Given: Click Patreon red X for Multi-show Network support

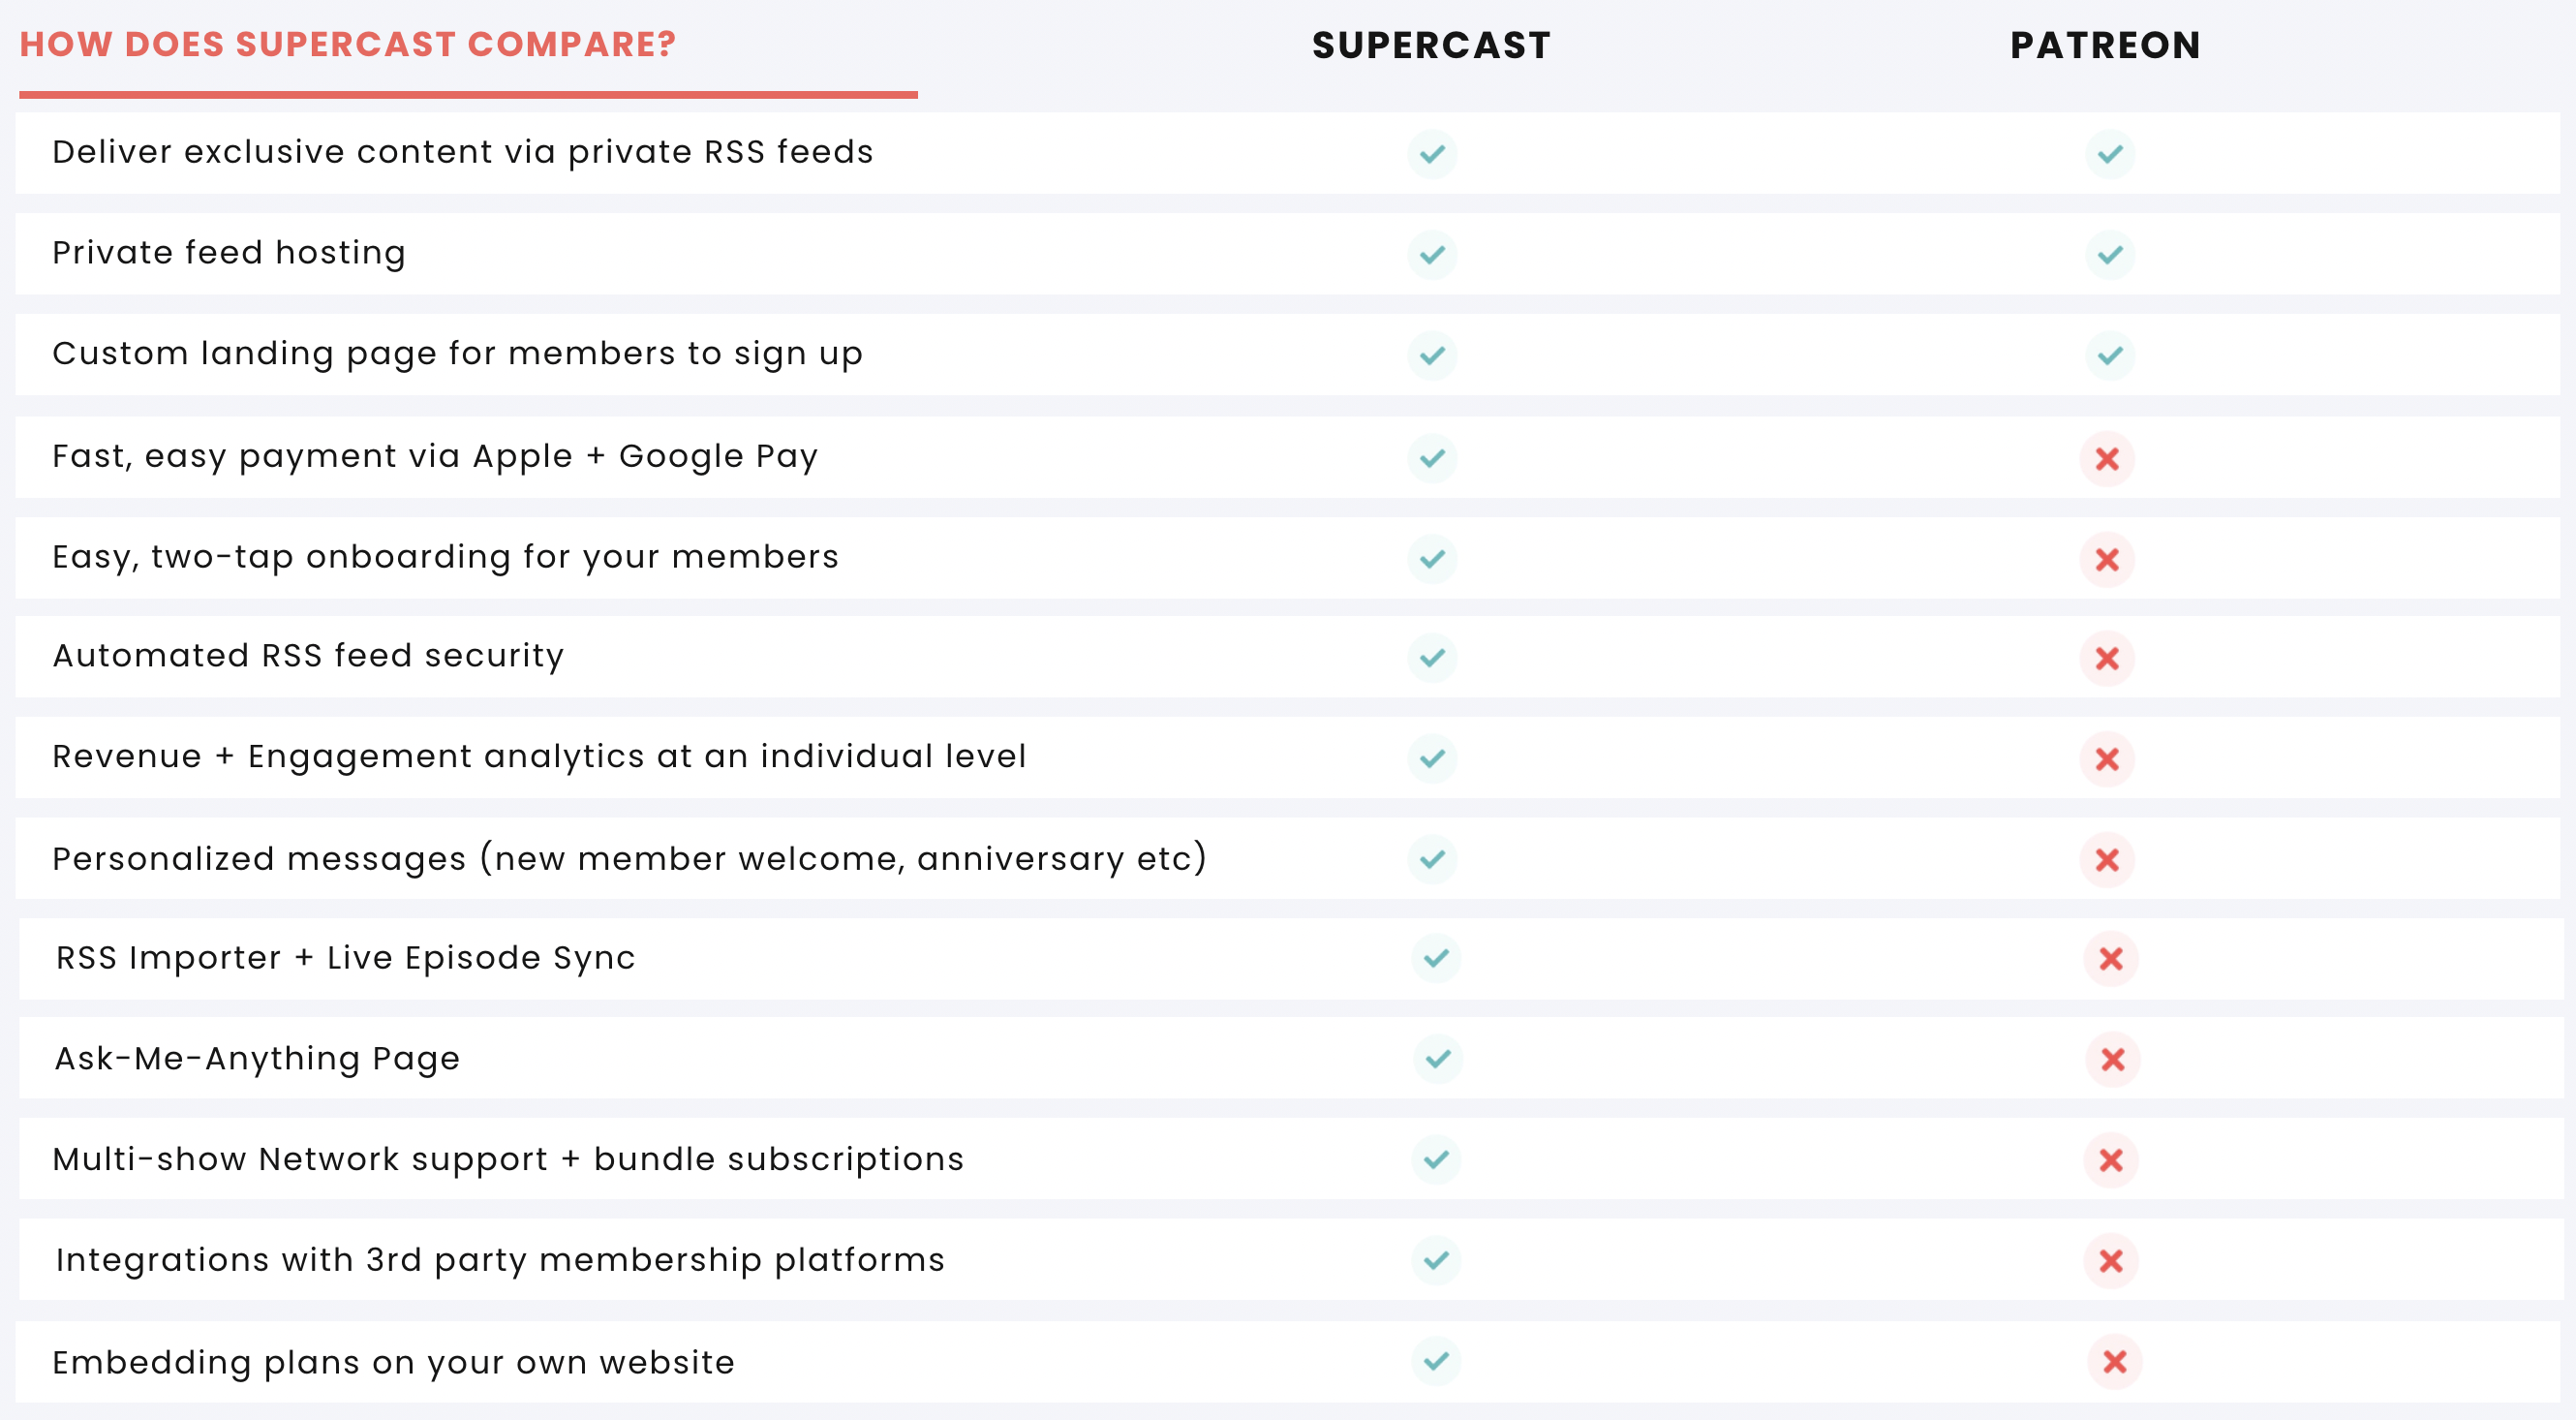Looking at the screenshot, I should coord(2110,1160).
